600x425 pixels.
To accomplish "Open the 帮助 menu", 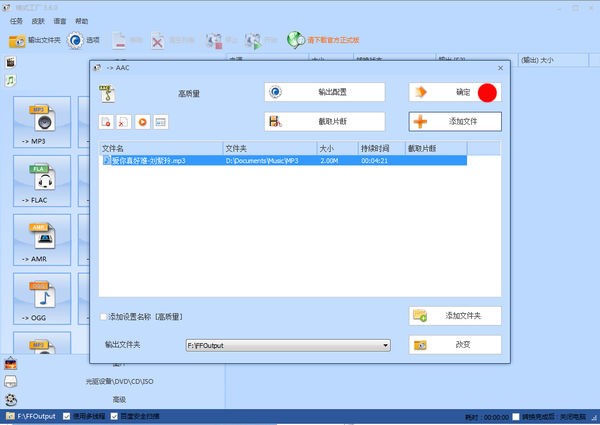I will coord(82,21).
